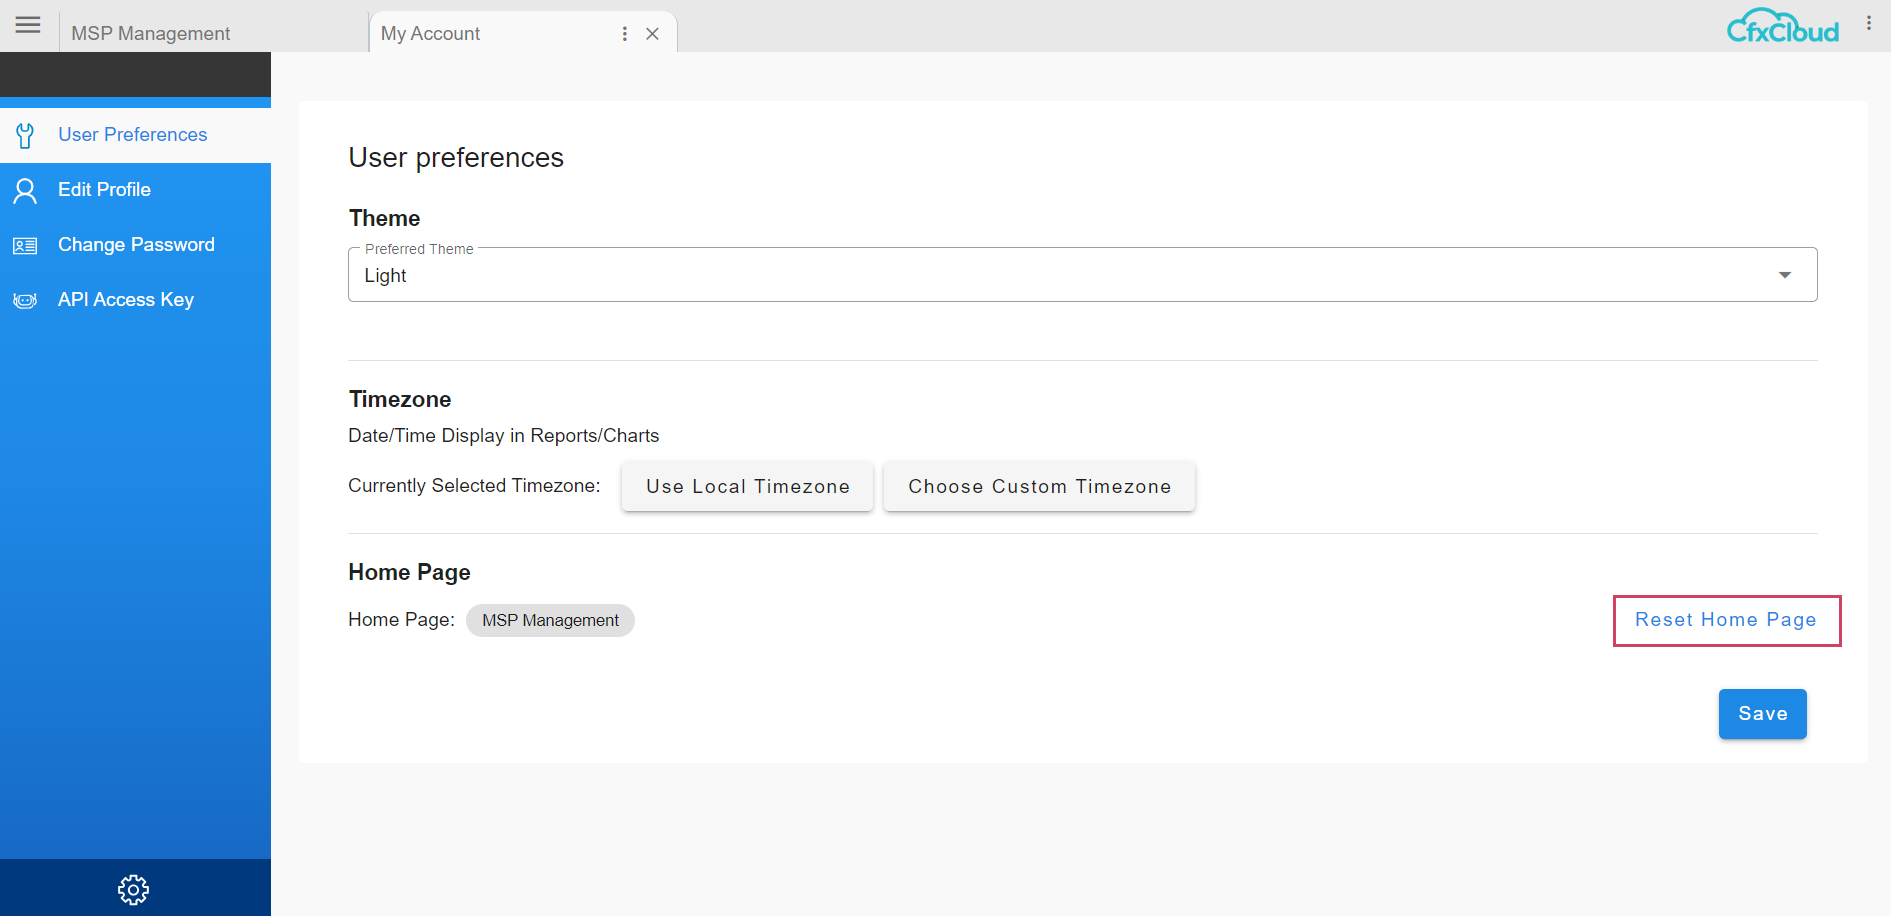Screen dimensions: 1891x916
Task: Click the CfxCloud logo
Action: [x=1782, y=27]
